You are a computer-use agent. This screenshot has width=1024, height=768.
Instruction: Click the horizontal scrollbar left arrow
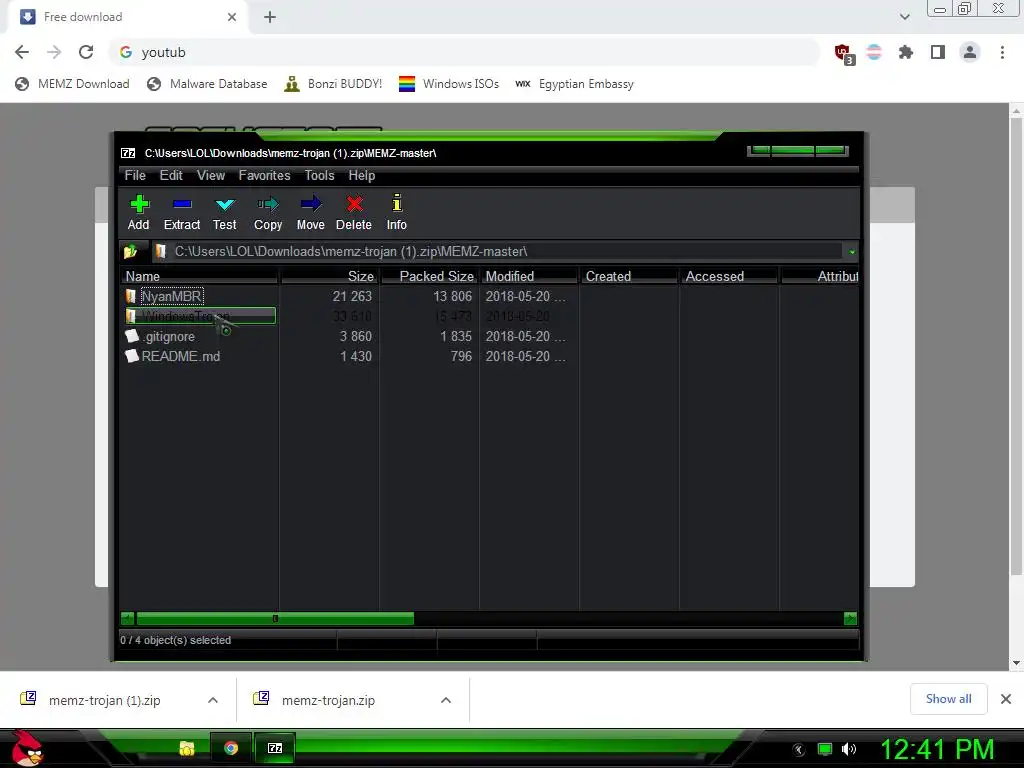click(x=127, y=618)
